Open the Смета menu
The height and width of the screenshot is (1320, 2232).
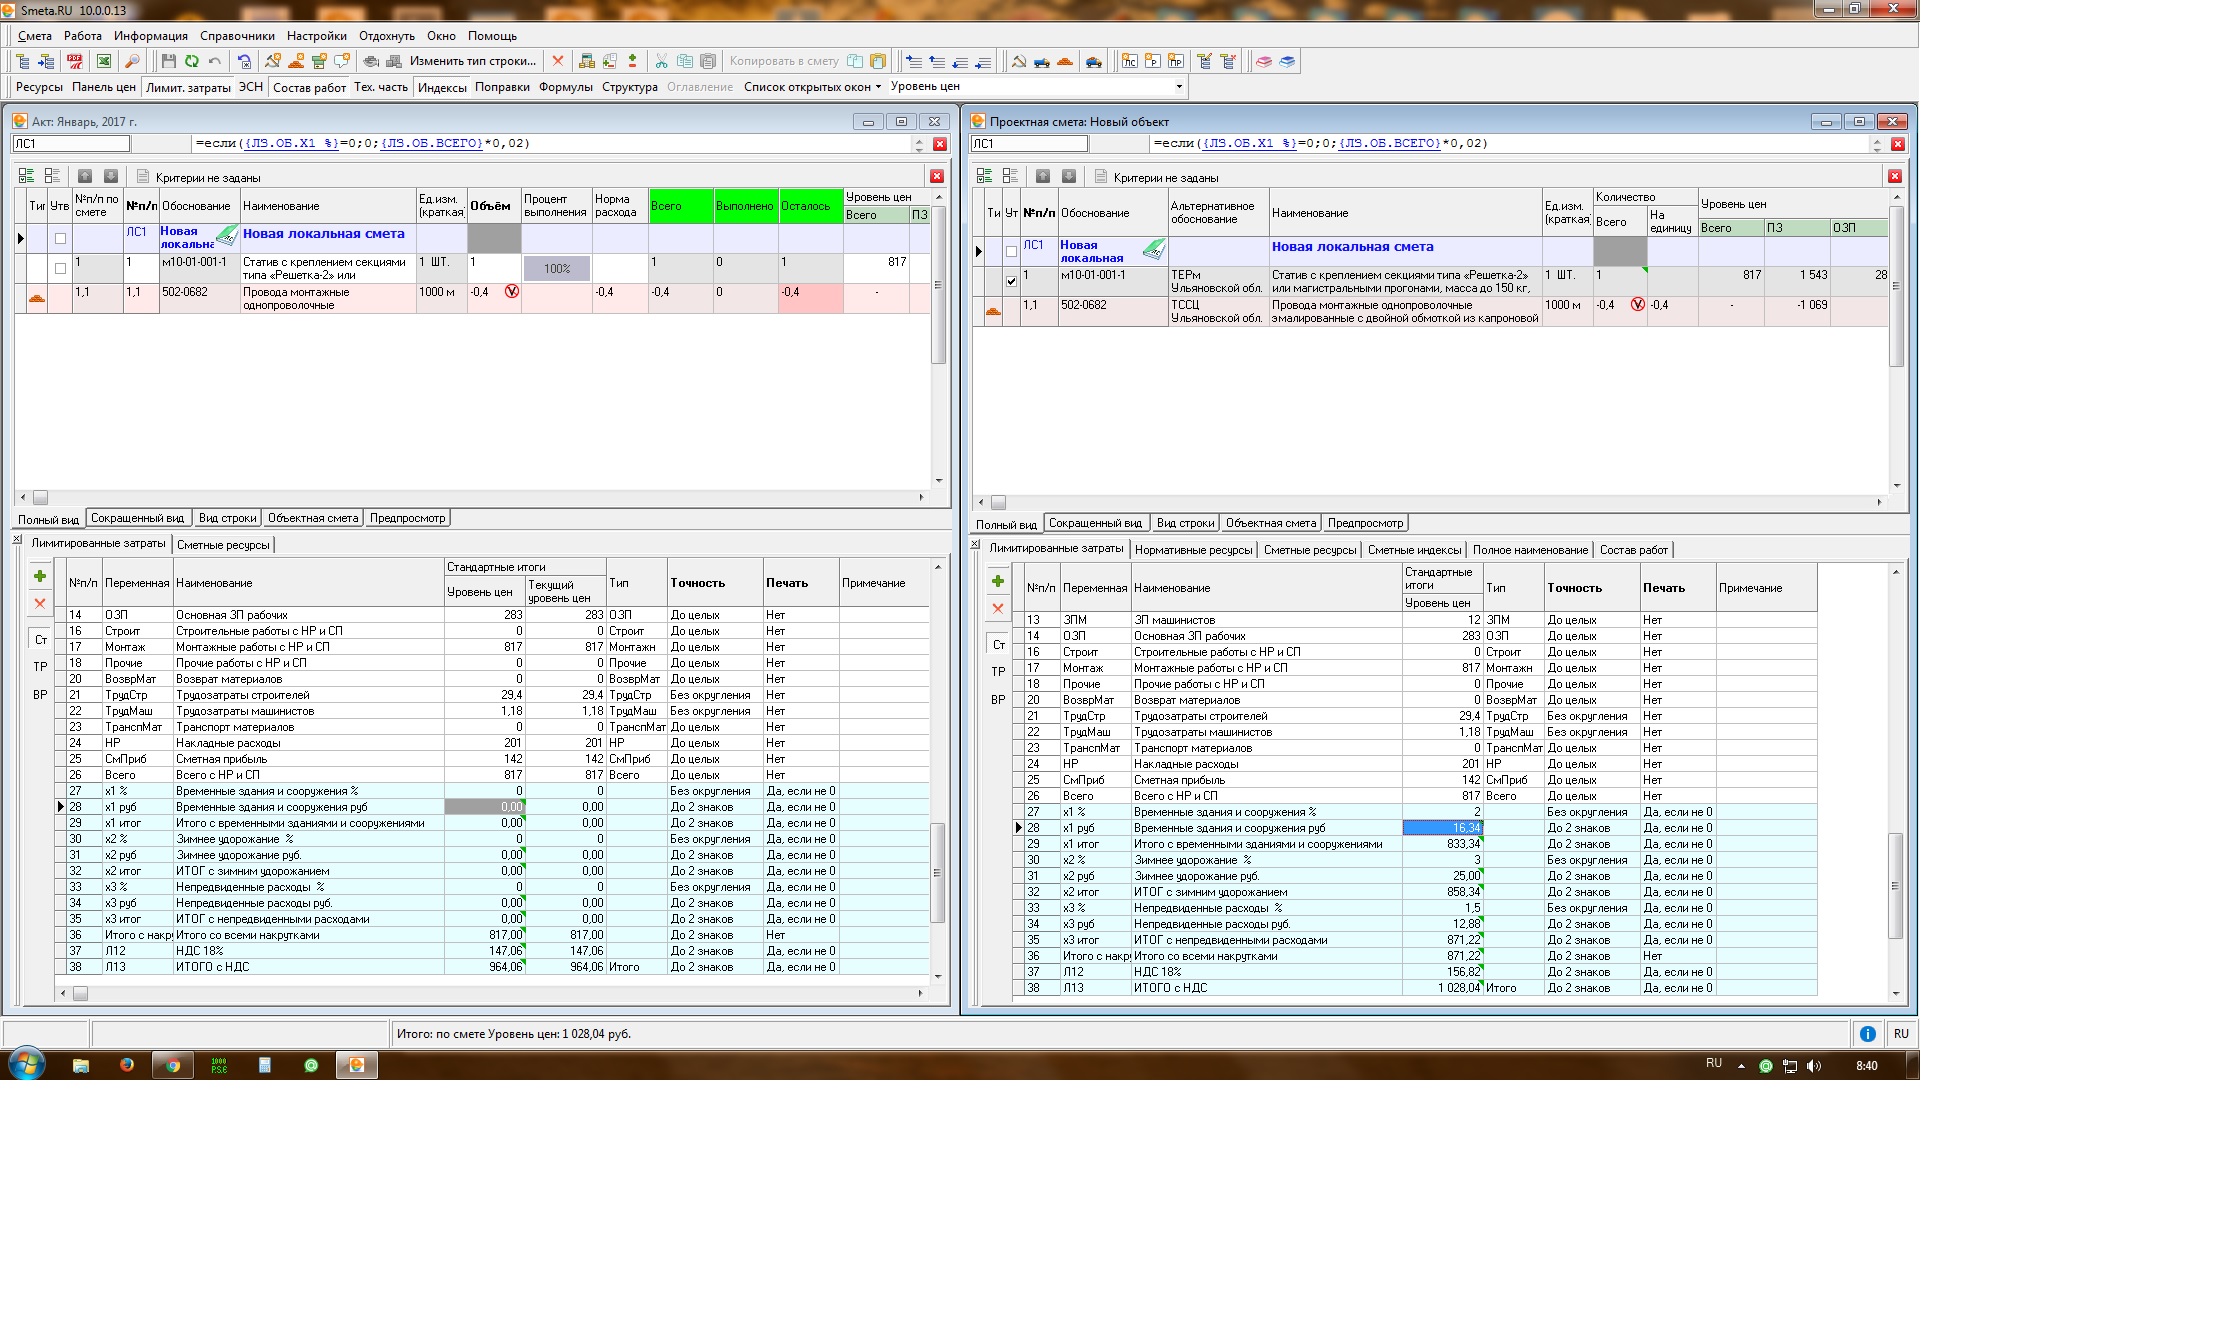pos(35,36)
